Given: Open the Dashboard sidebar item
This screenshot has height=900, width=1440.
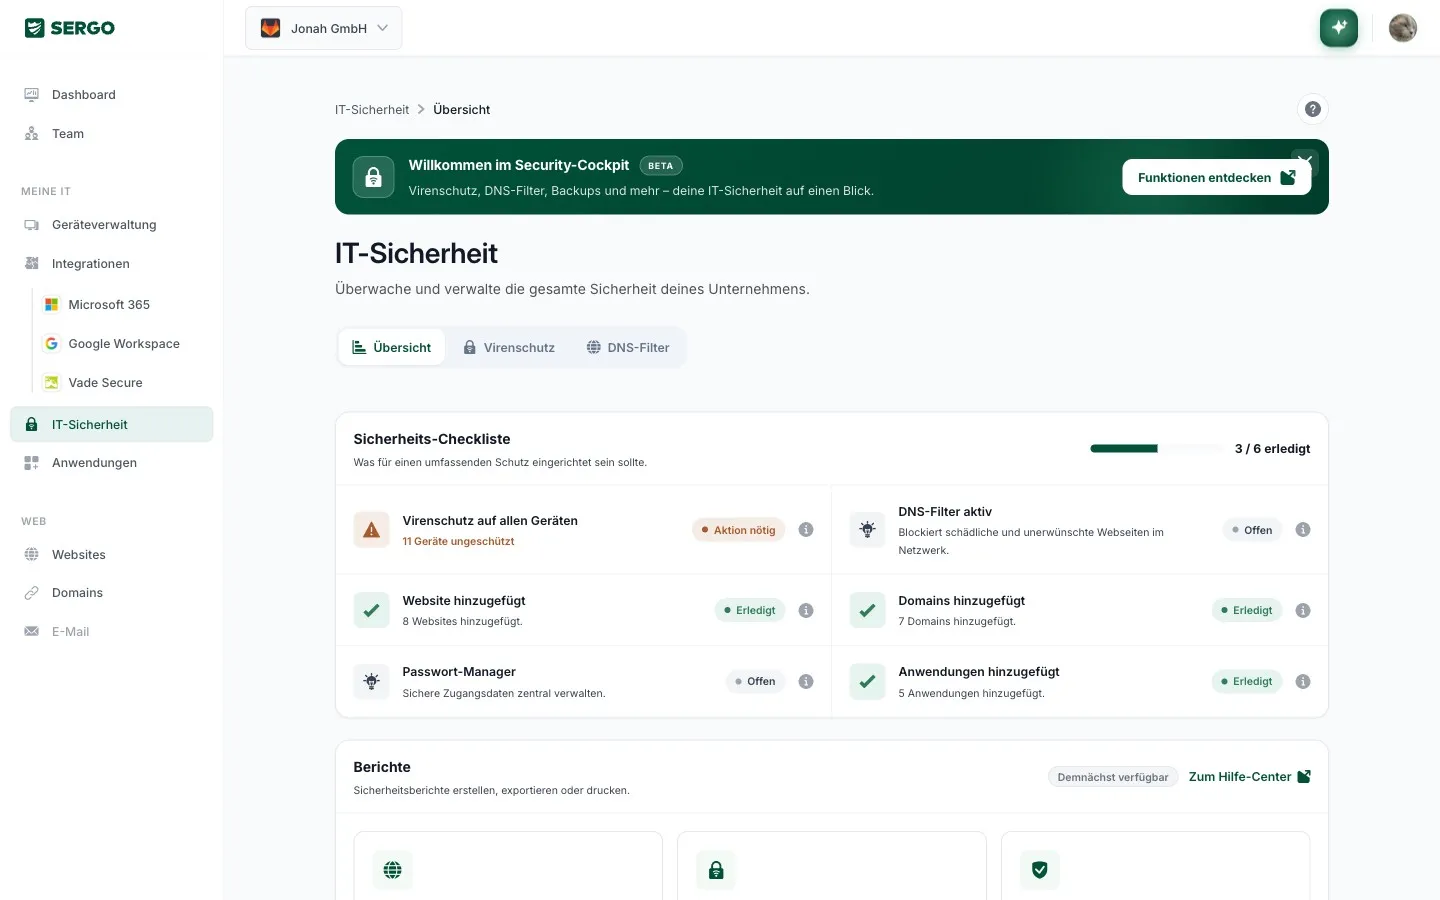Looking at the screenshot, I should click(112, 95).
